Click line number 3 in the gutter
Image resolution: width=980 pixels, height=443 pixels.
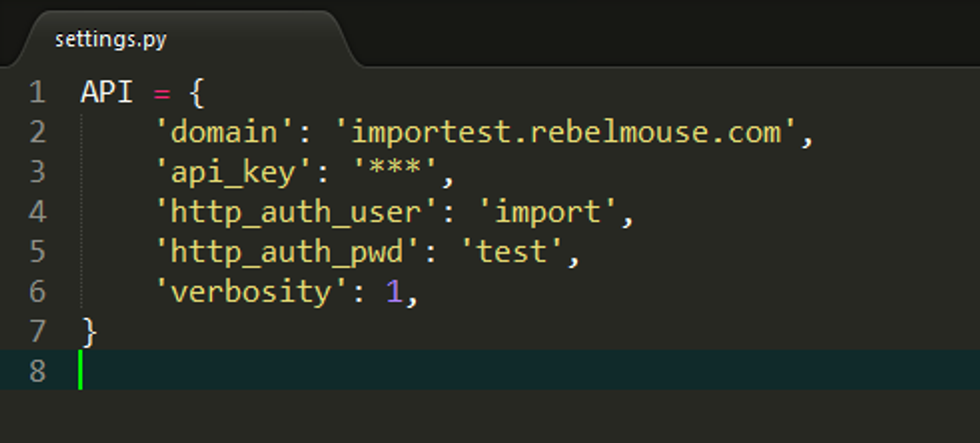coord(37,173)
